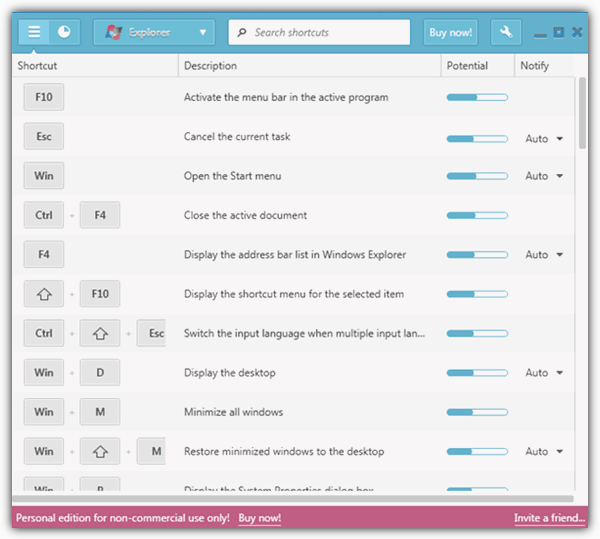Viewport: 600px width, 539px height.
Task: Click the magnifier icon in the search box
Action: pos(242,33)
